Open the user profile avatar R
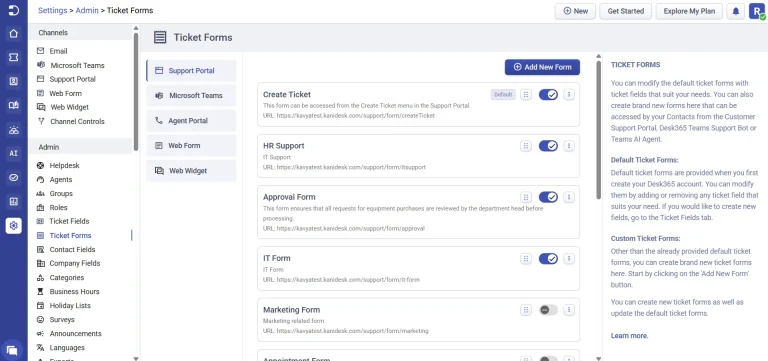768x361 pixels. (x=757, y=11)
